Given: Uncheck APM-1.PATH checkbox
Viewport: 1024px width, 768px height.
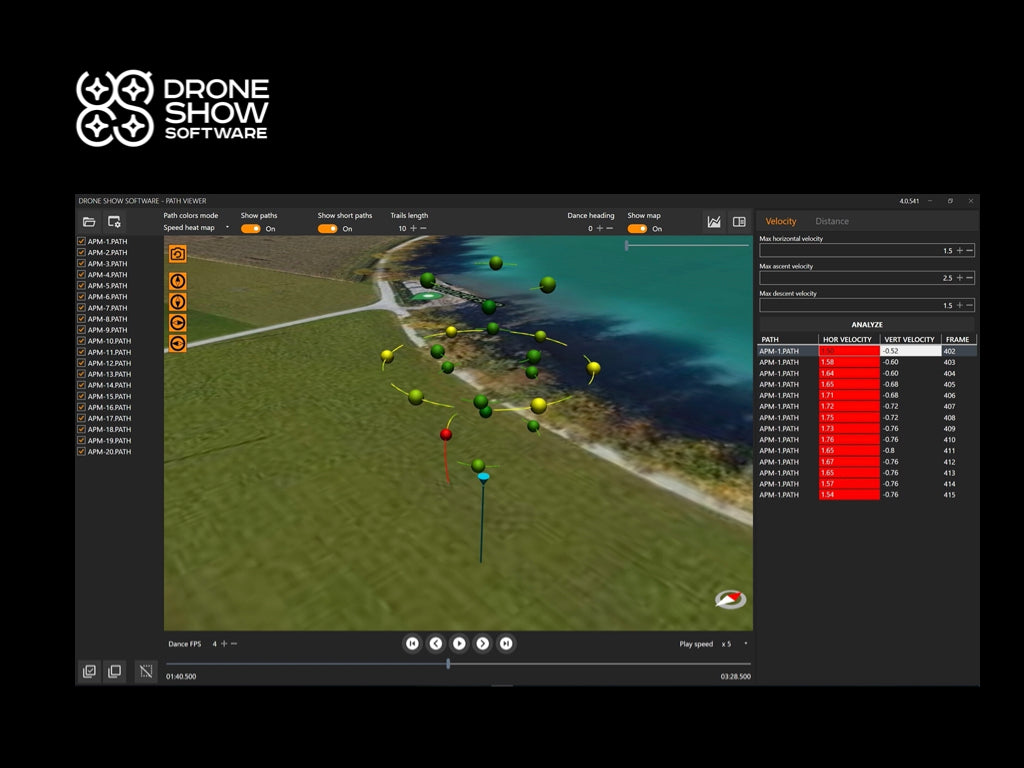Looking at the screenshot, I should 82,242.
